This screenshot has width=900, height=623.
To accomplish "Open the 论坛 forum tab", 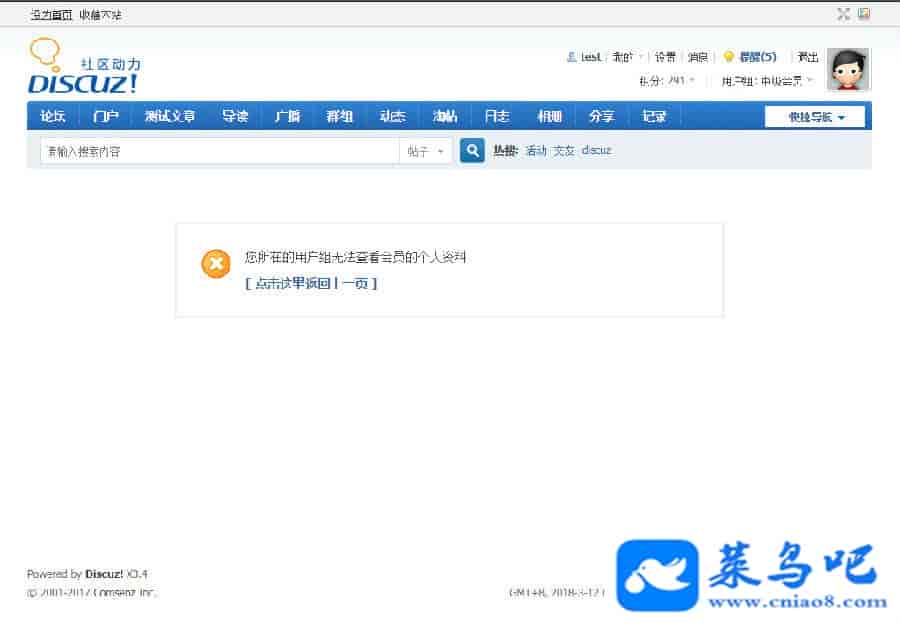I will (x=53, y=116).
